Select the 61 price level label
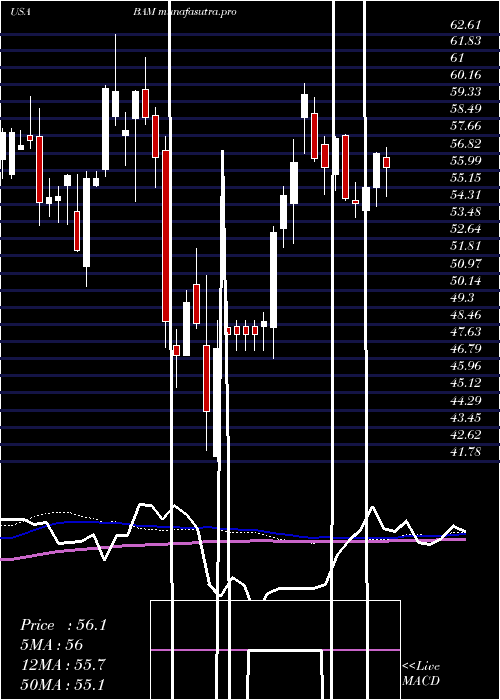Image resolution: width=500 pixels, height=700 pixels. (x=458, y=58)
